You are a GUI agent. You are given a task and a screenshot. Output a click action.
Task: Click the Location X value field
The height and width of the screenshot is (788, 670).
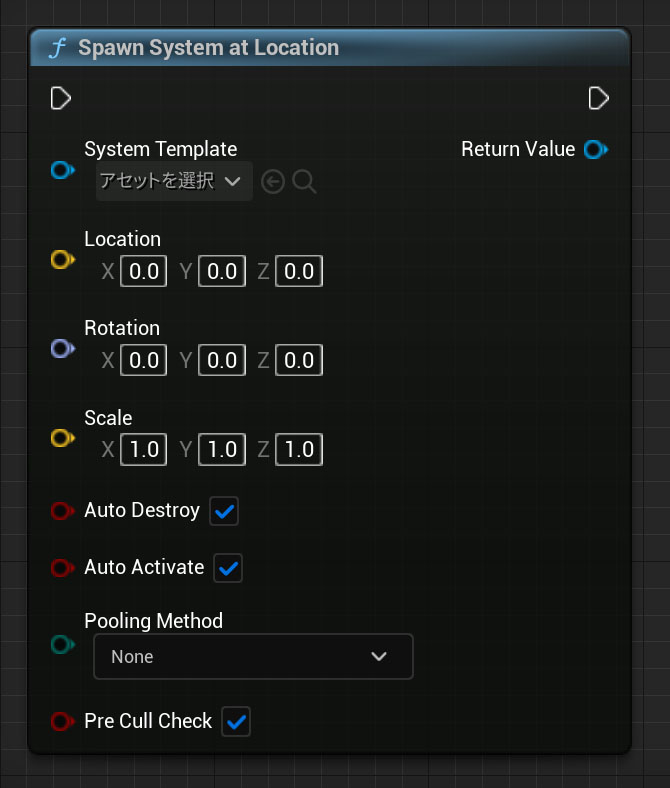(x=144, y=272)
